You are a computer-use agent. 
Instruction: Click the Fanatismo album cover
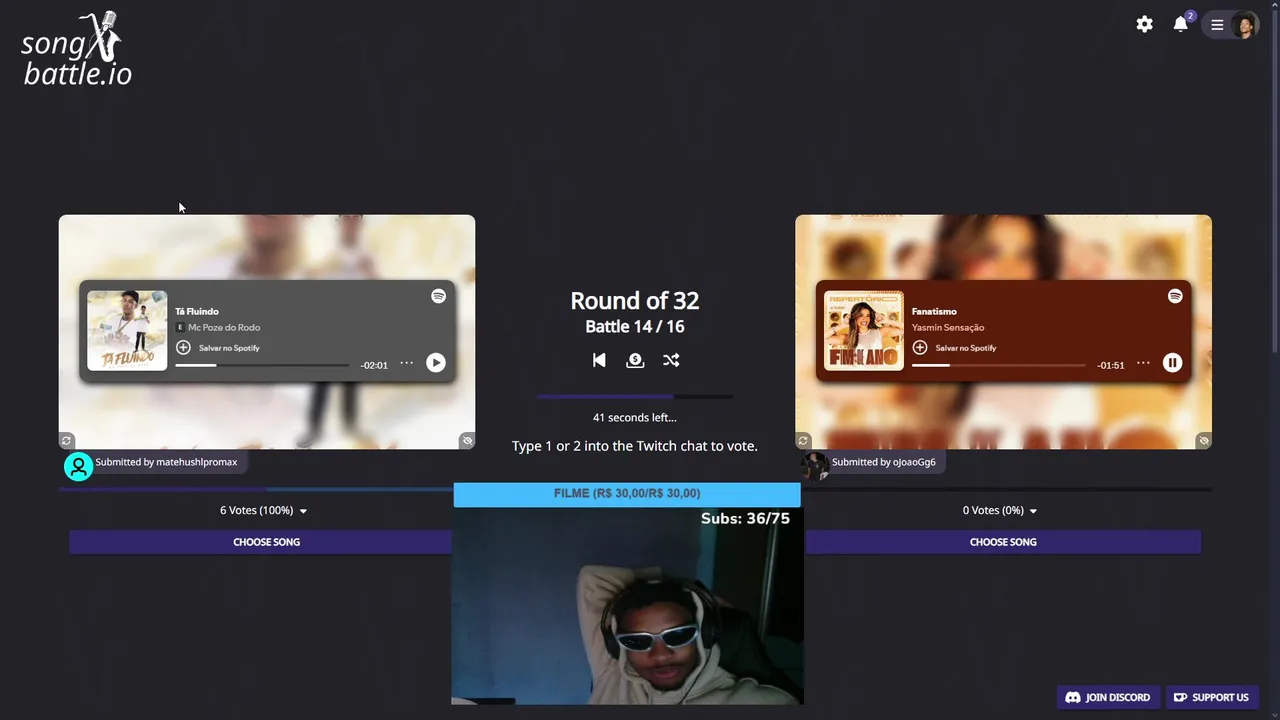(x=864, y=331)
